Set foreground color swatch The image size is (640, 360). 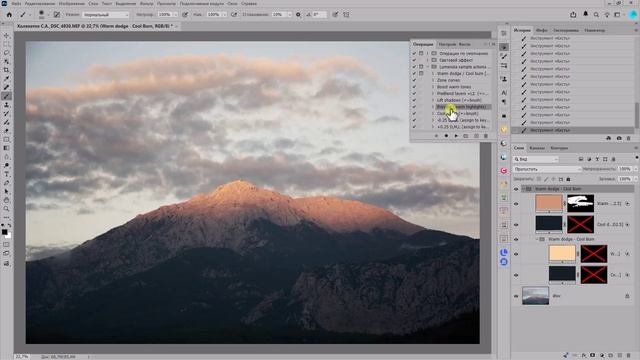pos(4,232)
